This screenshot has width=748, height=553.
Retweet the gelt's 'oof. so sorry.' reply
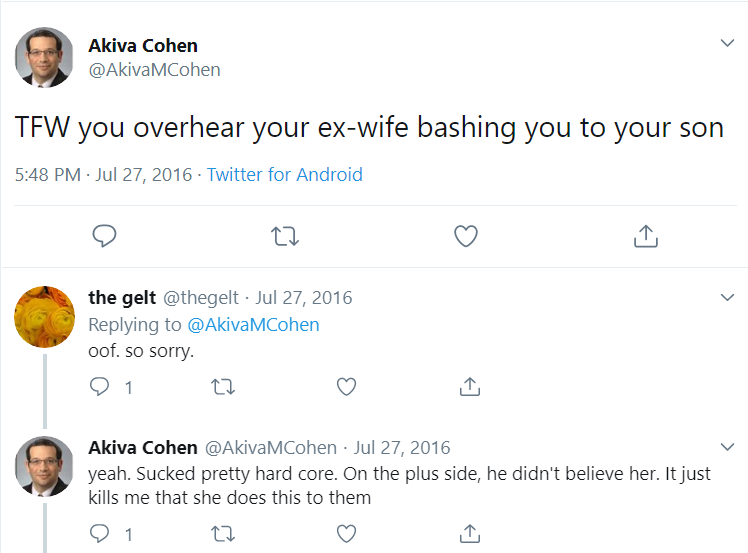[223, 387]
